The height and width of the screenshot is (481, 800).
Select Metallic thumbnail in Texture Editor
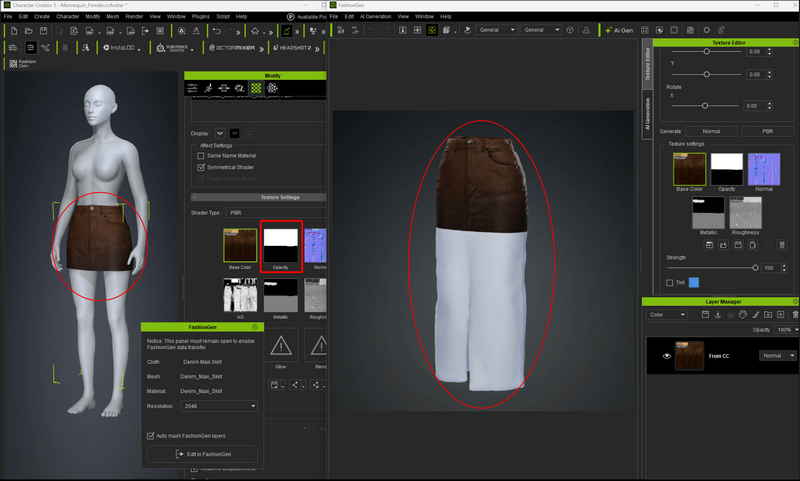pyautogui.click(x=708, y=213)
